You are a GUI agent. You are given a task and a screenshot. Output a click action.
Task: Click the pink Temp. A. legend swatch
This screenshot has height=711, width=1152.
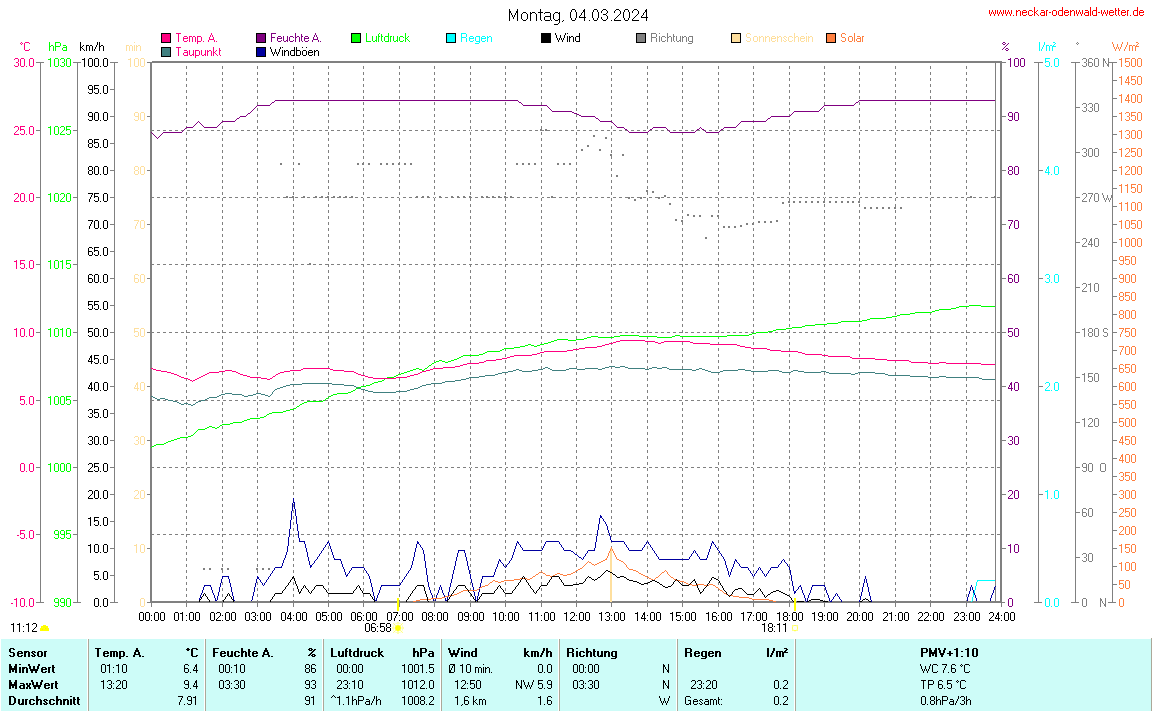click(x=166, y=38)
